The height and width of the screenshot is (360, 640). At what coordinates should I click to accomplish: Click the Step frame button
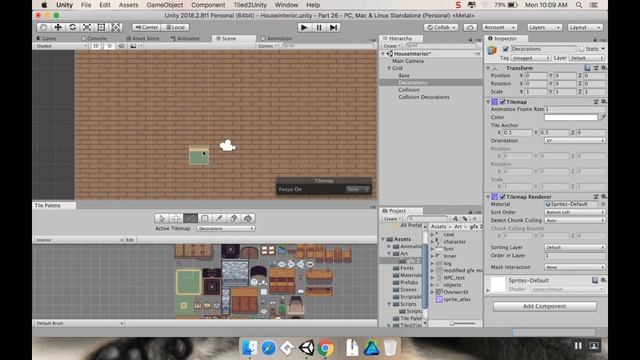[333, 27]
